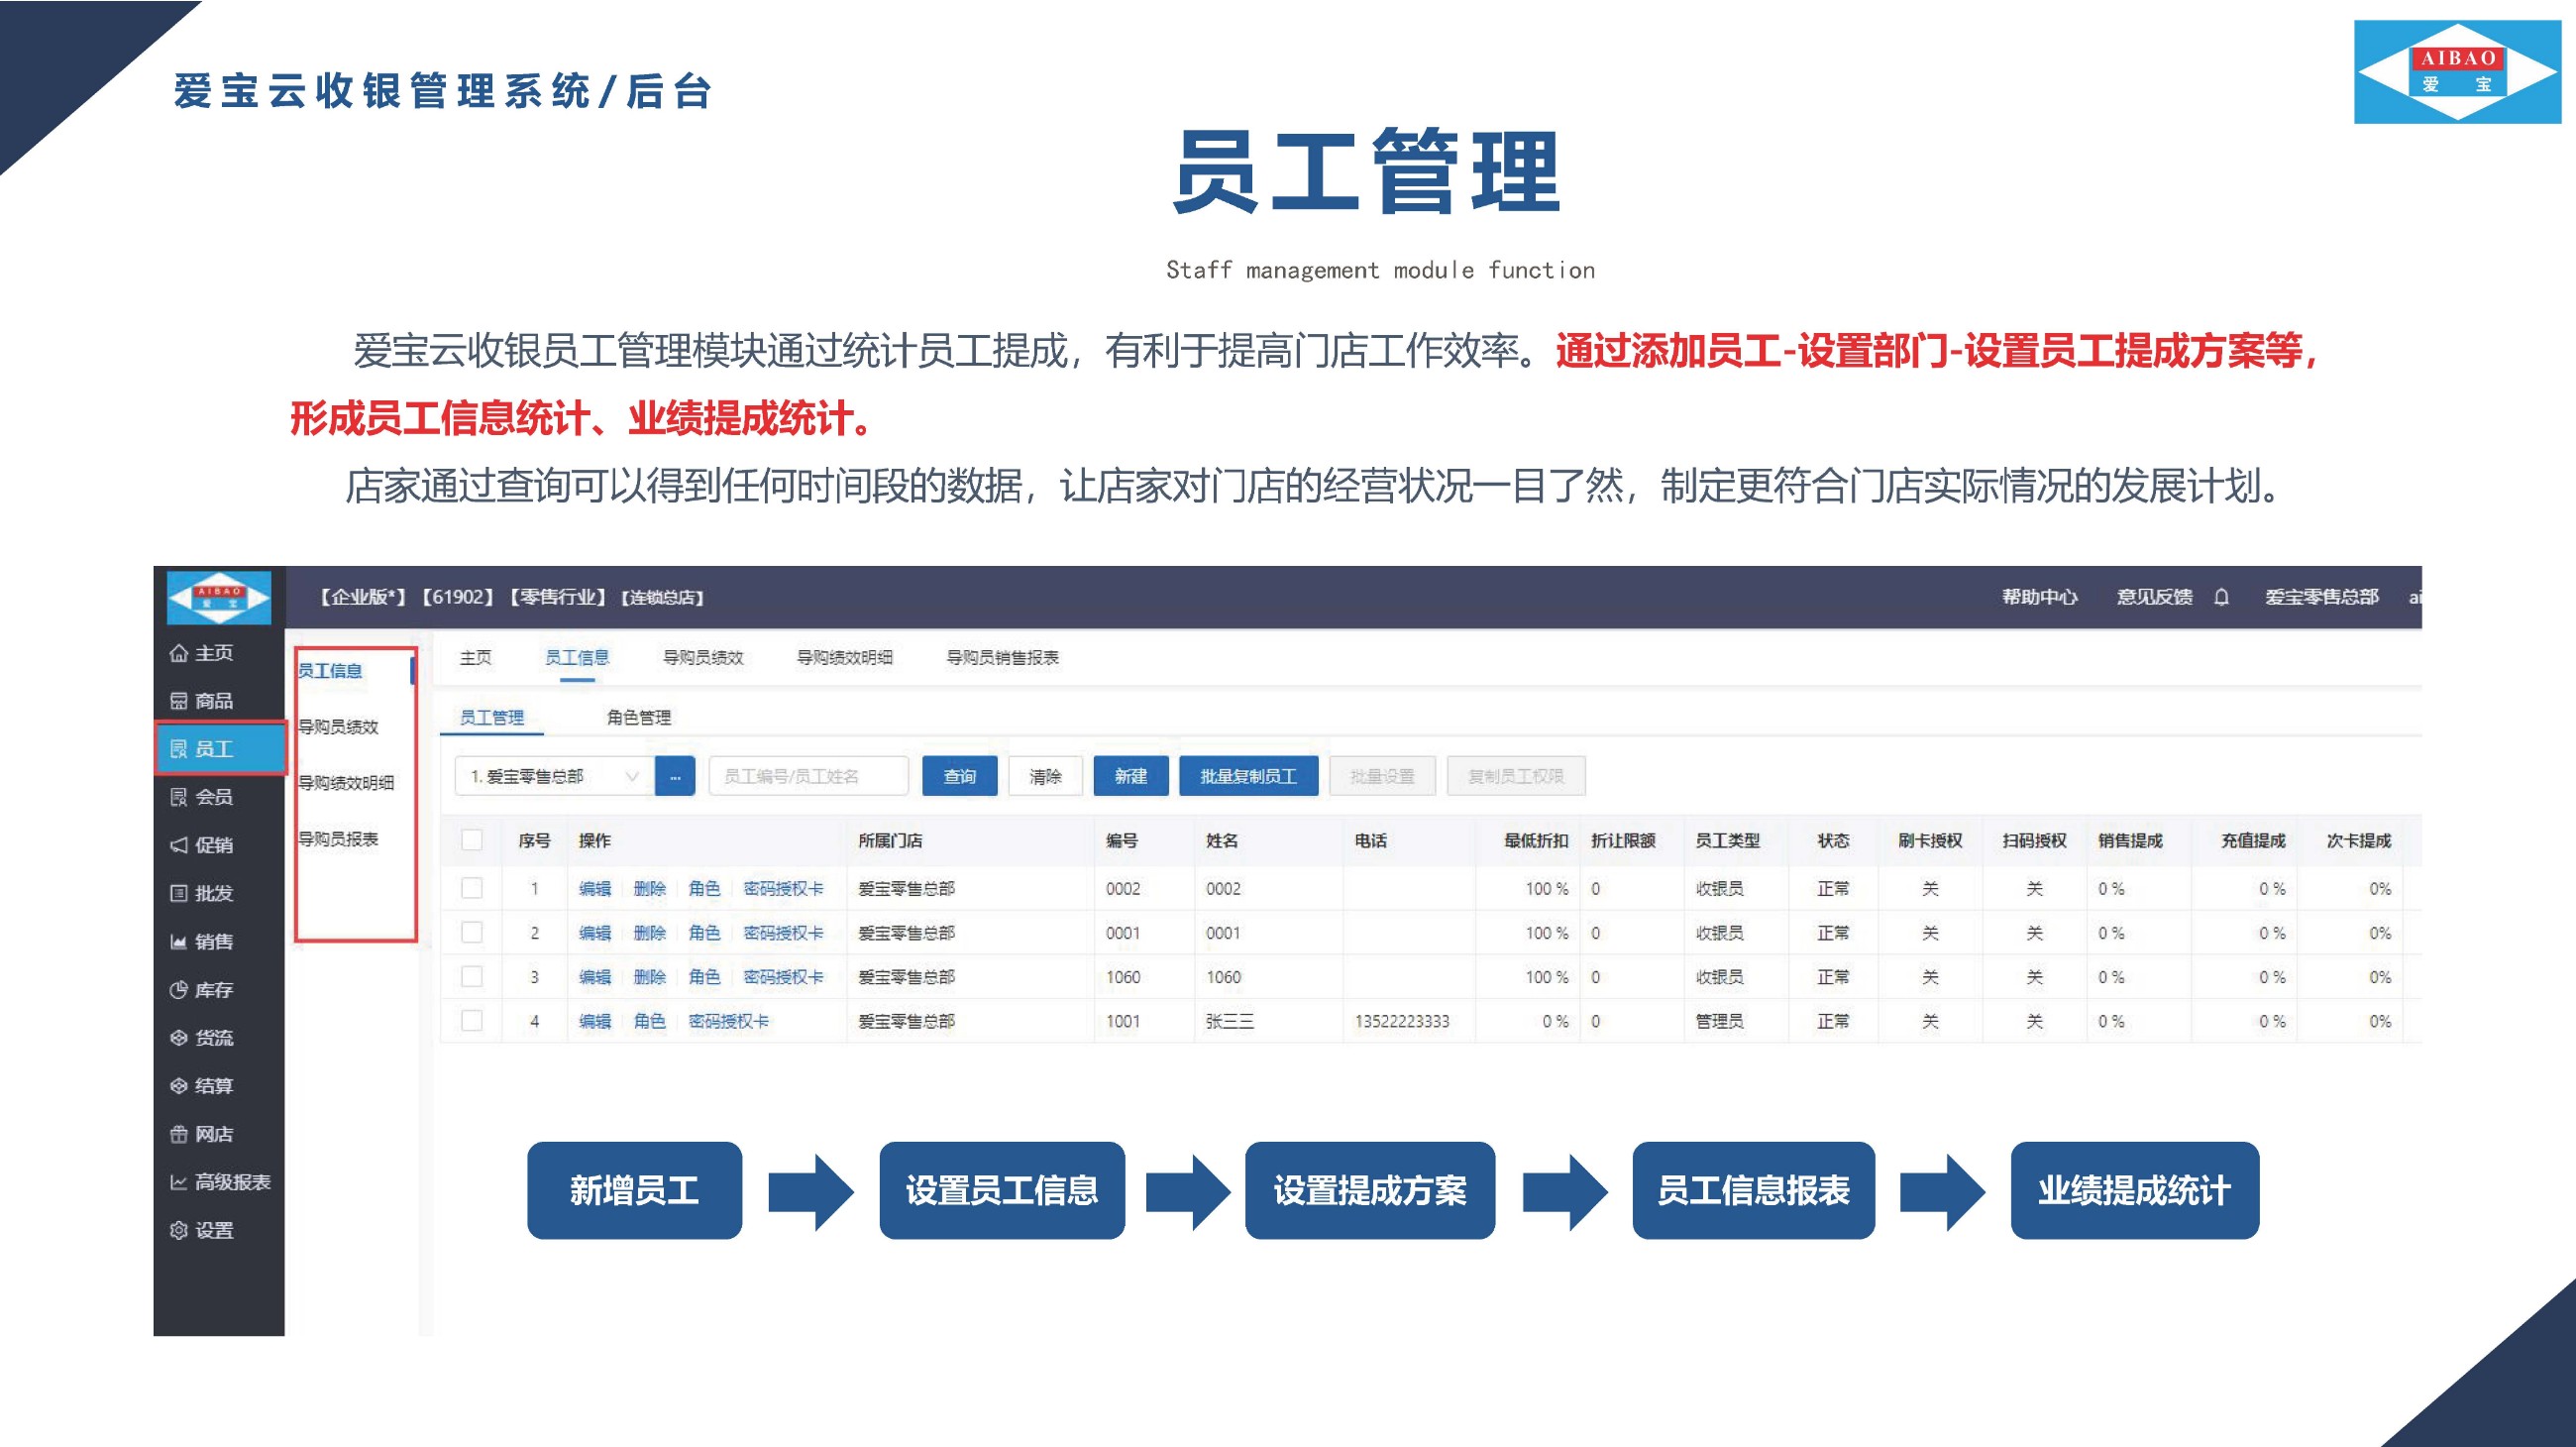This screenshot has height=1447, width=2576.
Task: Click the home icon beside 主页 in sidebar
Action: [x=179, y=653]
